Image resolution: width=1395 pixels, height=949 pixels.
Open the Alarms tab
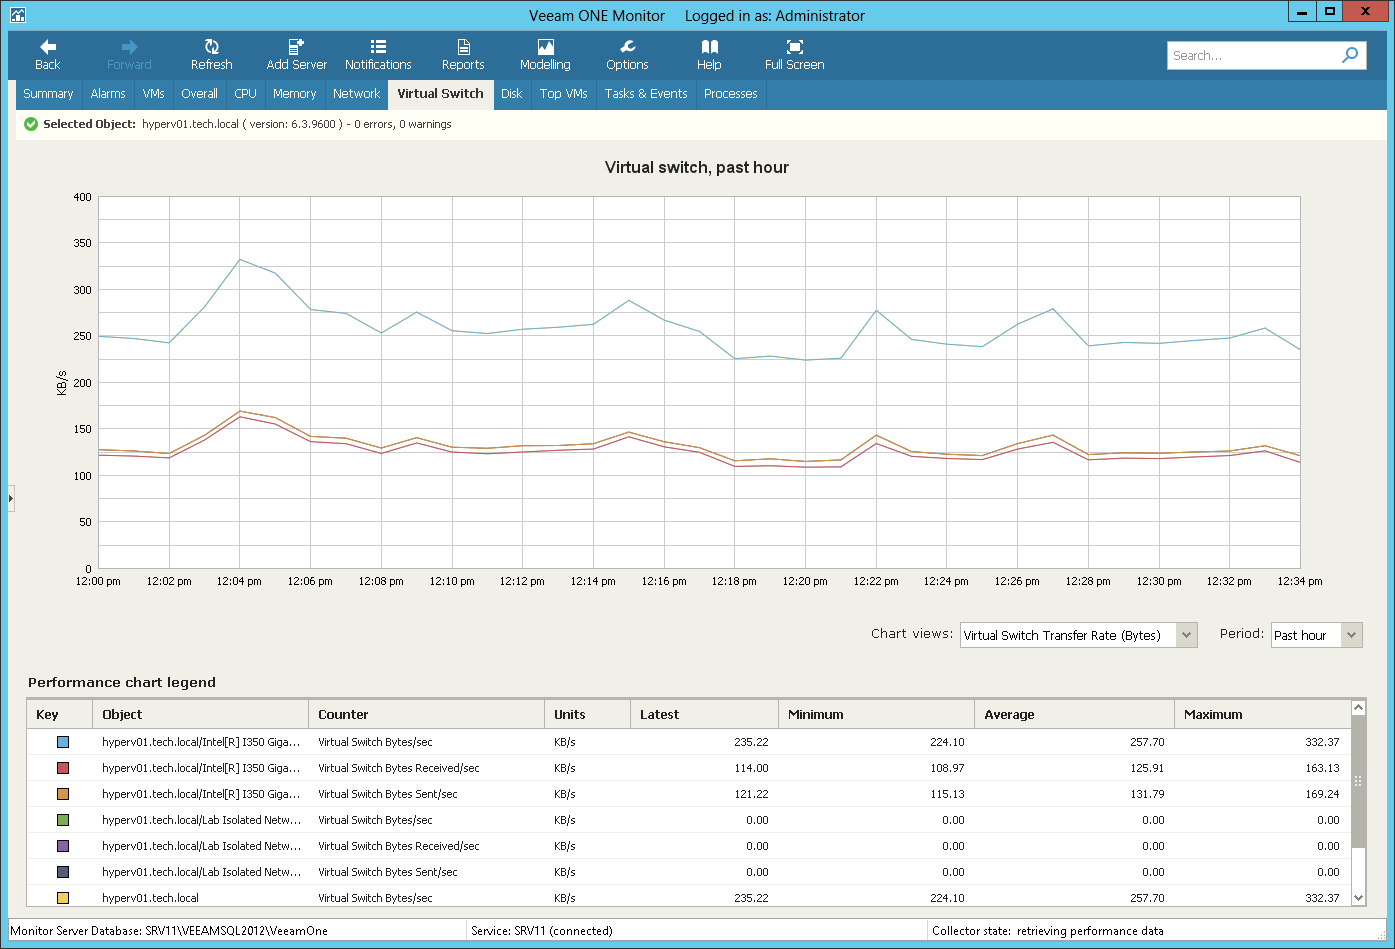[108, 94]
